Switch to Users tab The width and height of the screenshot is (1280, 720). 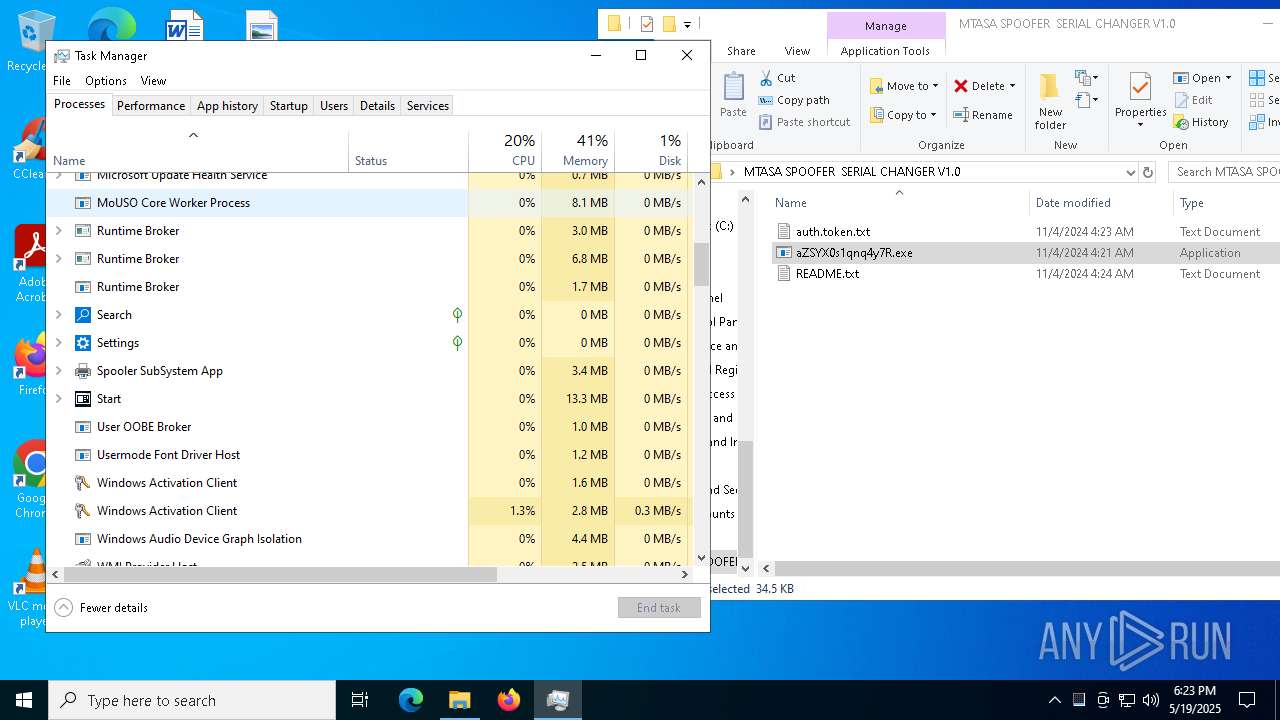[x=334, y=106]
